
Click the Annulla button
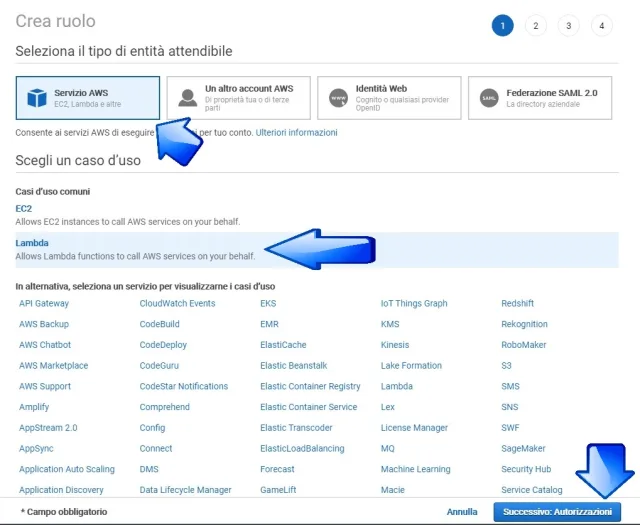462,512
